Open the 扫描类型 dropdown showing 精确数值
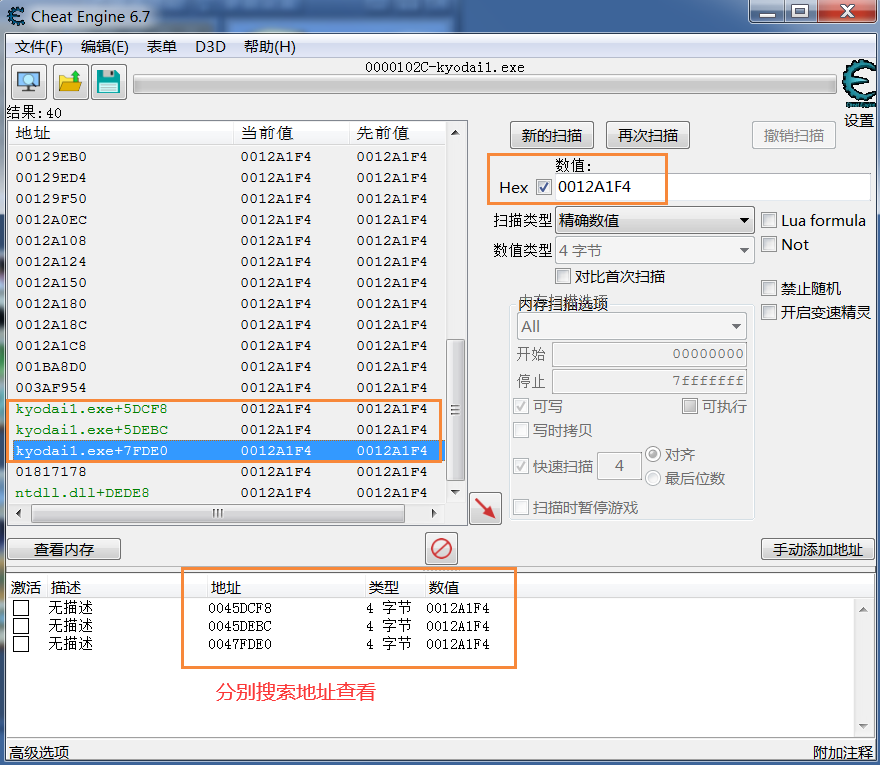 tap(654, 220)
